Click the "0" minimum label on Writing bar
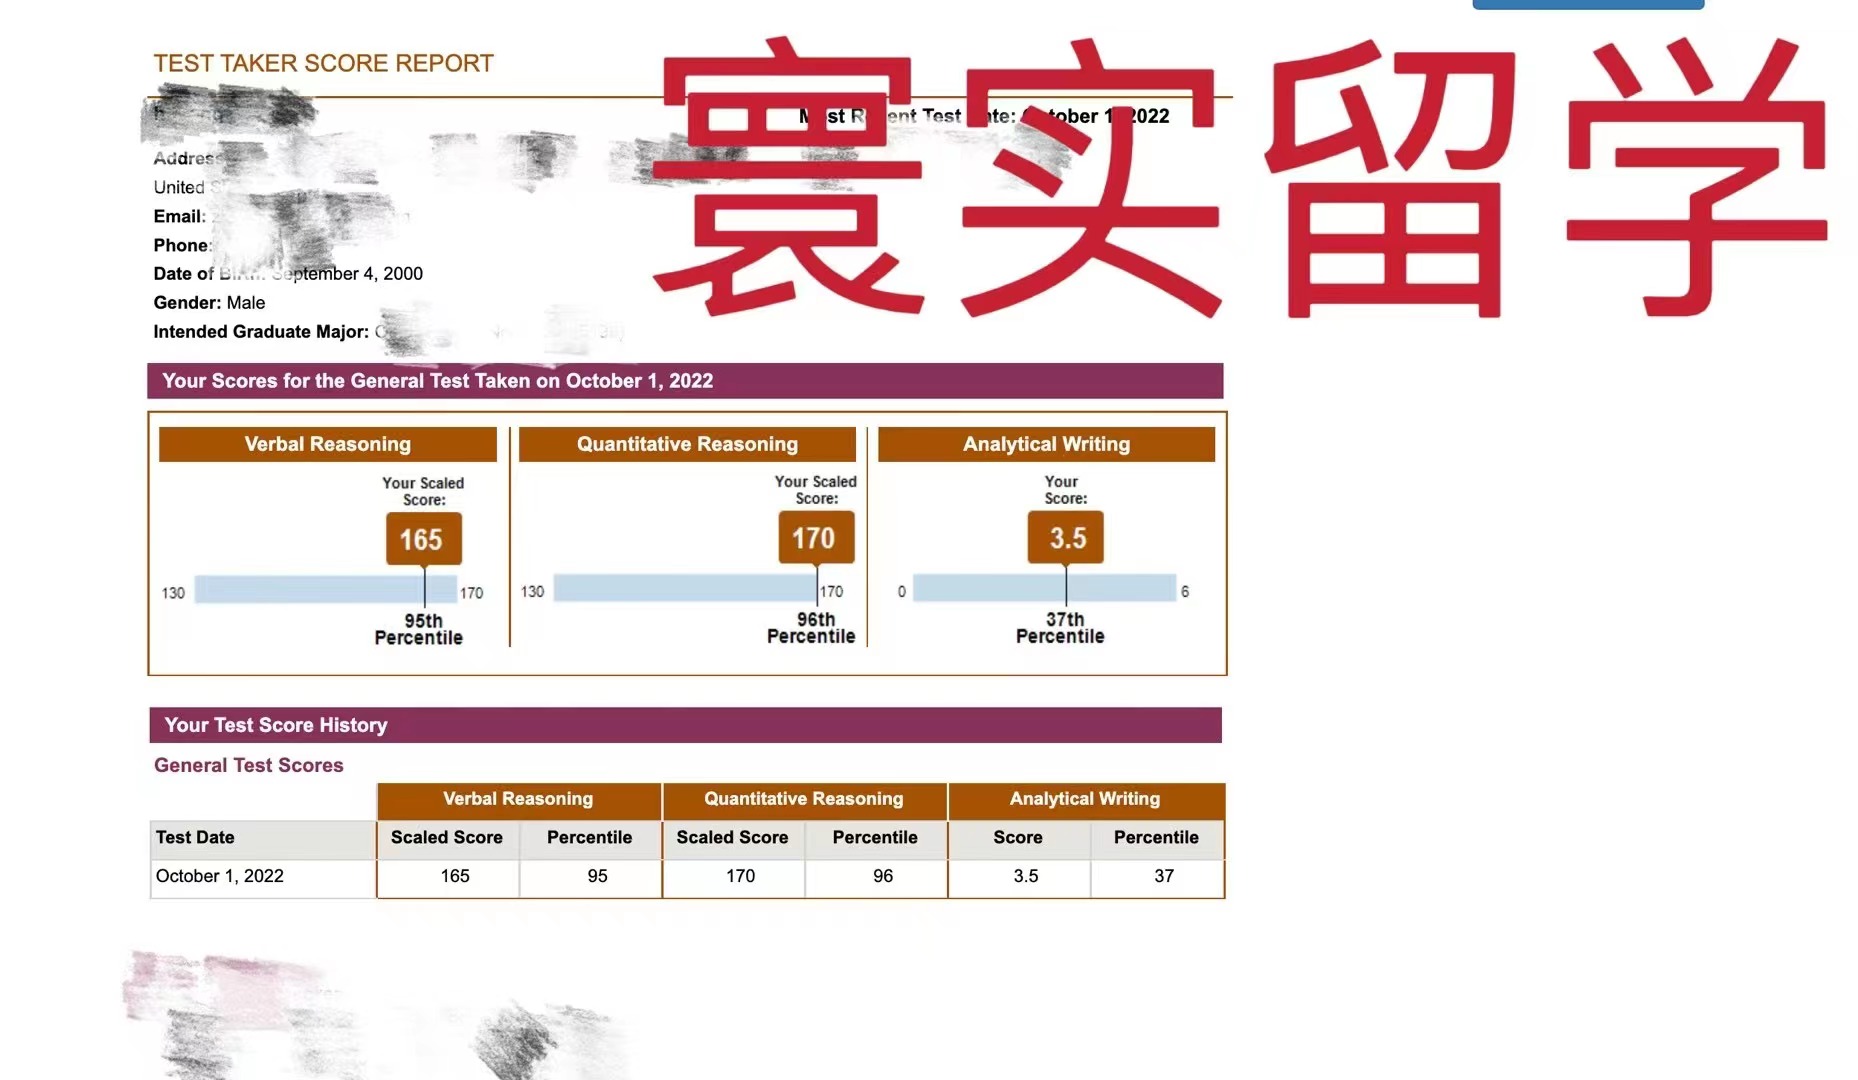Image resolution: width=1858 pixels, height=1080 pixels. click(x=902, y=592)
